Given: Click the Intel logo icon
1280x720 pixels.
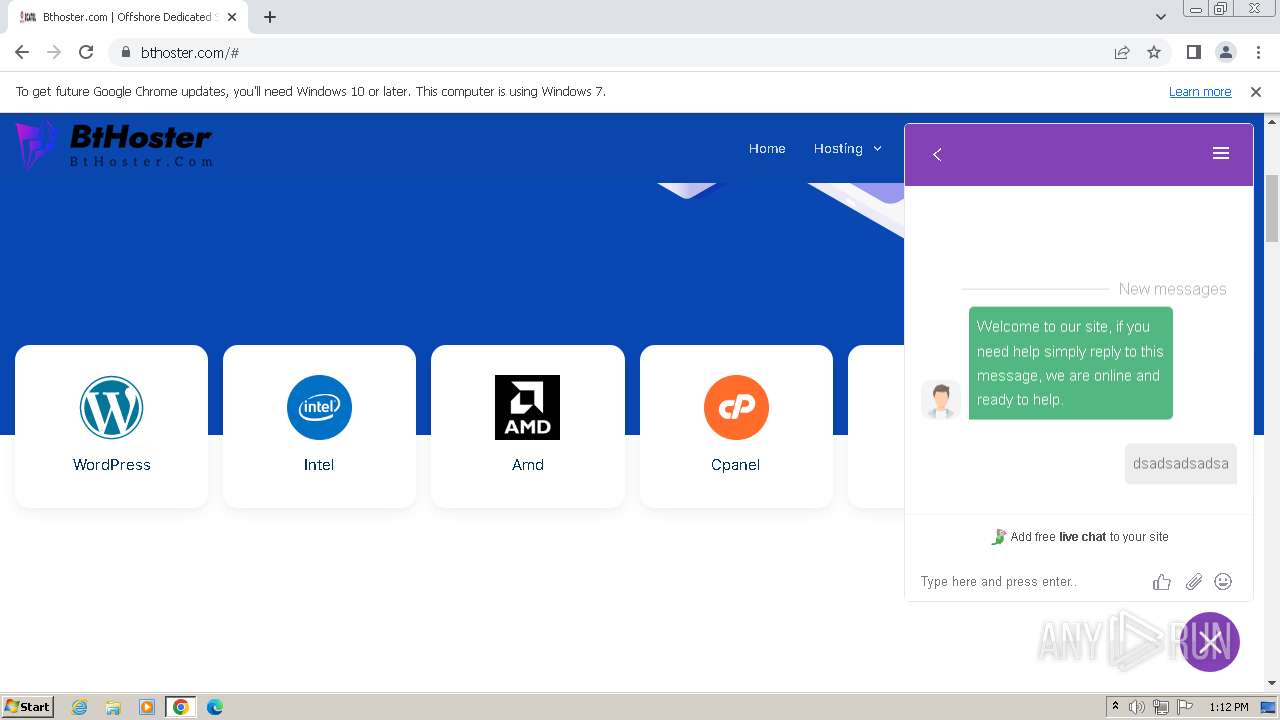Looking at the screenshot, I should pyautogui.click(x=319, y=407).
